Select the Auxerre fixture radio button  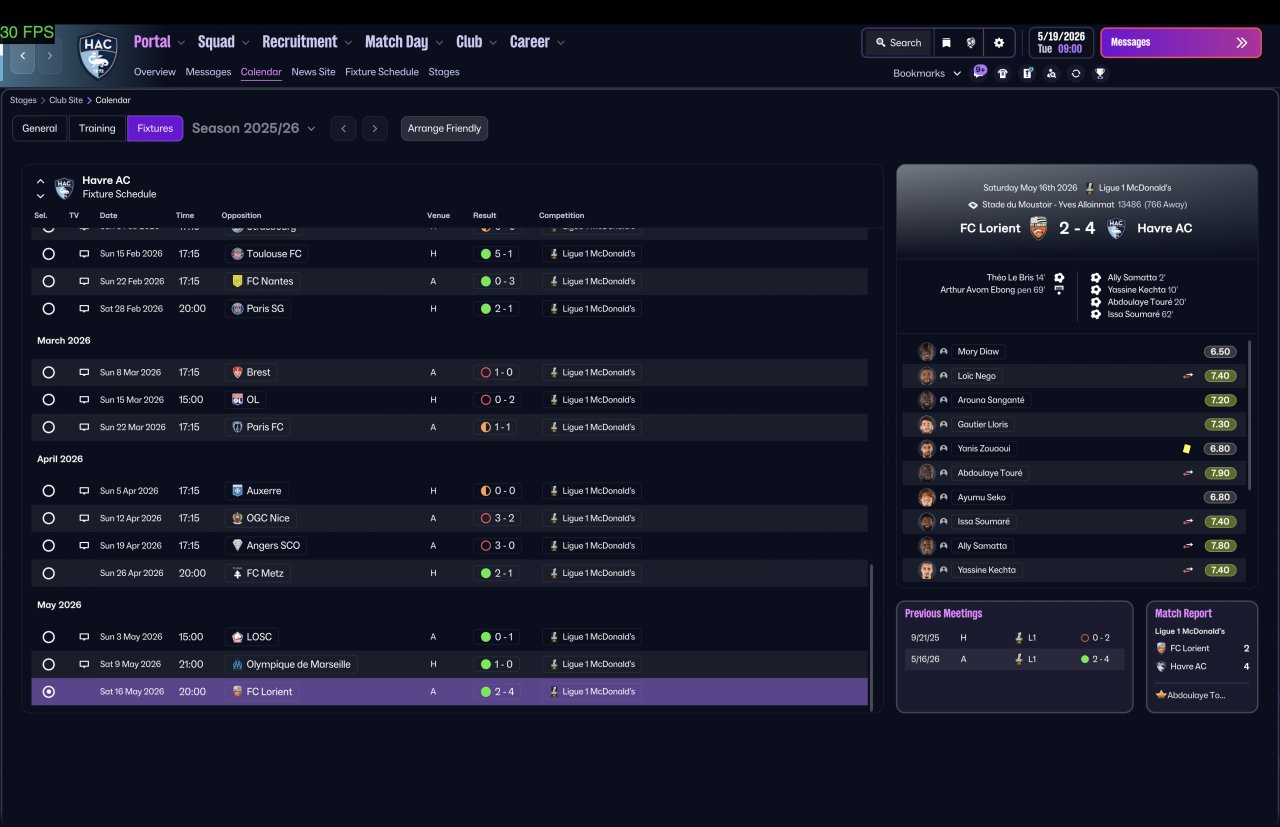48,491
